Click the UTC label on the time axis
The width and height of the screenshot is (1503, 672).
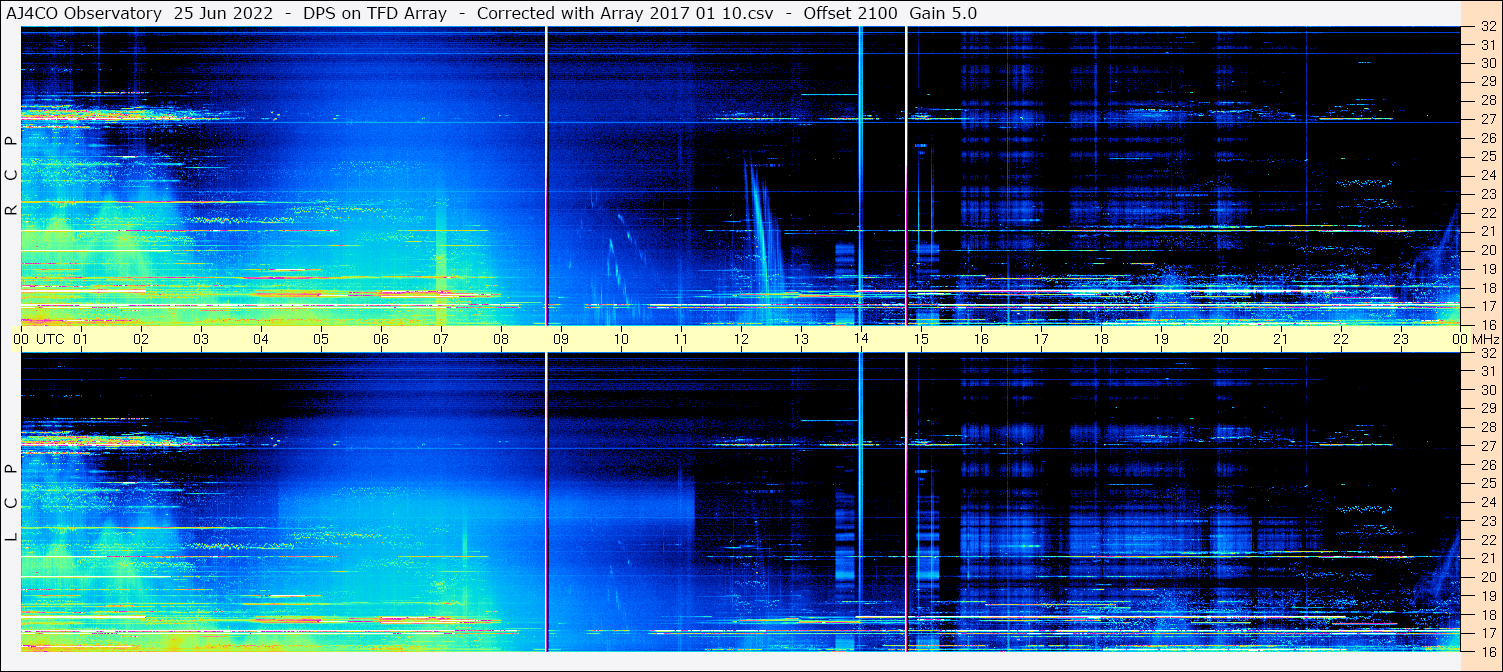click(50, 339)
